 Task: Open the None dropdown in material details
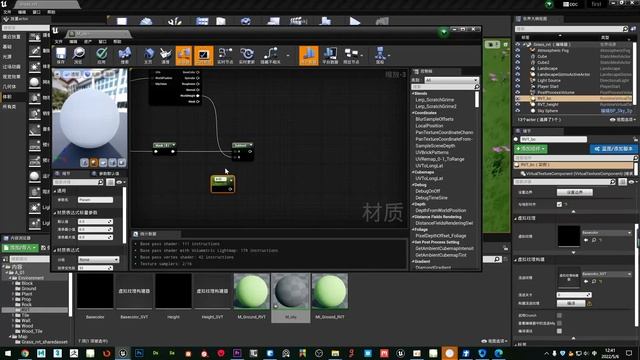click(98, 260)
